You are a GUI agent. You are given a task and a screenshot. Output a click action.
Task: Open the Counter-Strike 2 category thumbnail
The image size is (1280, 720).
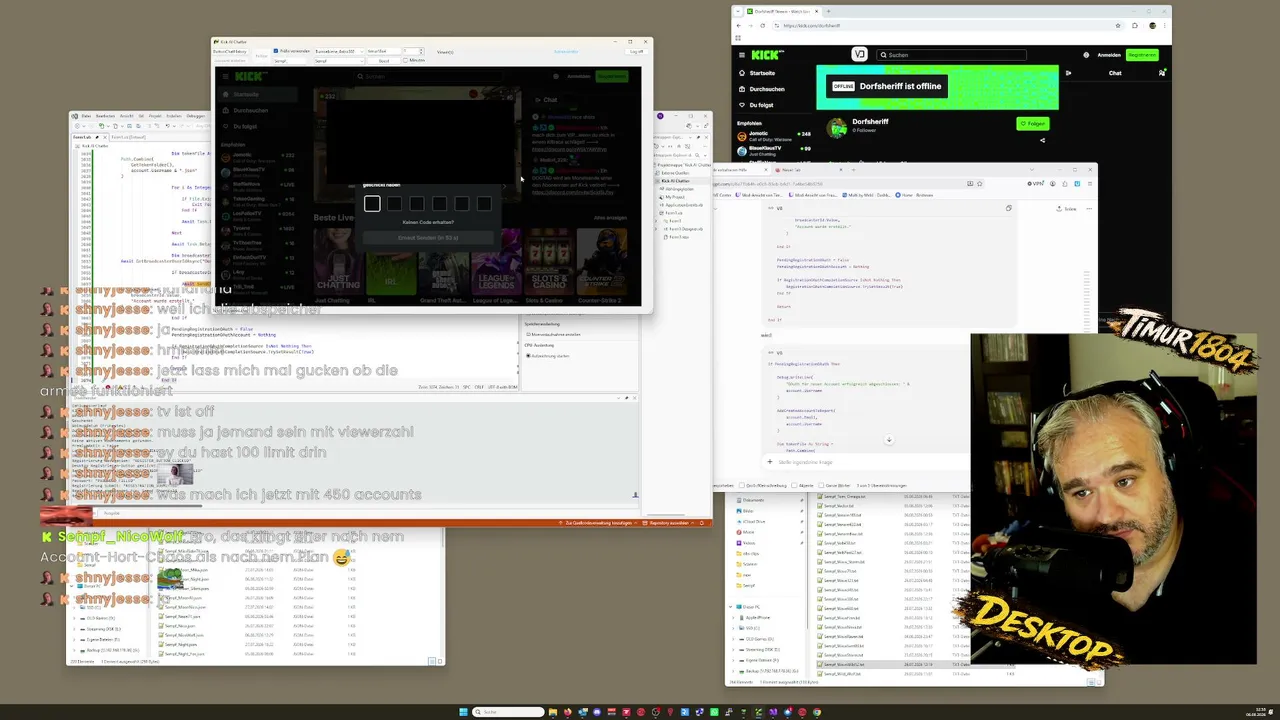point(601,260)
